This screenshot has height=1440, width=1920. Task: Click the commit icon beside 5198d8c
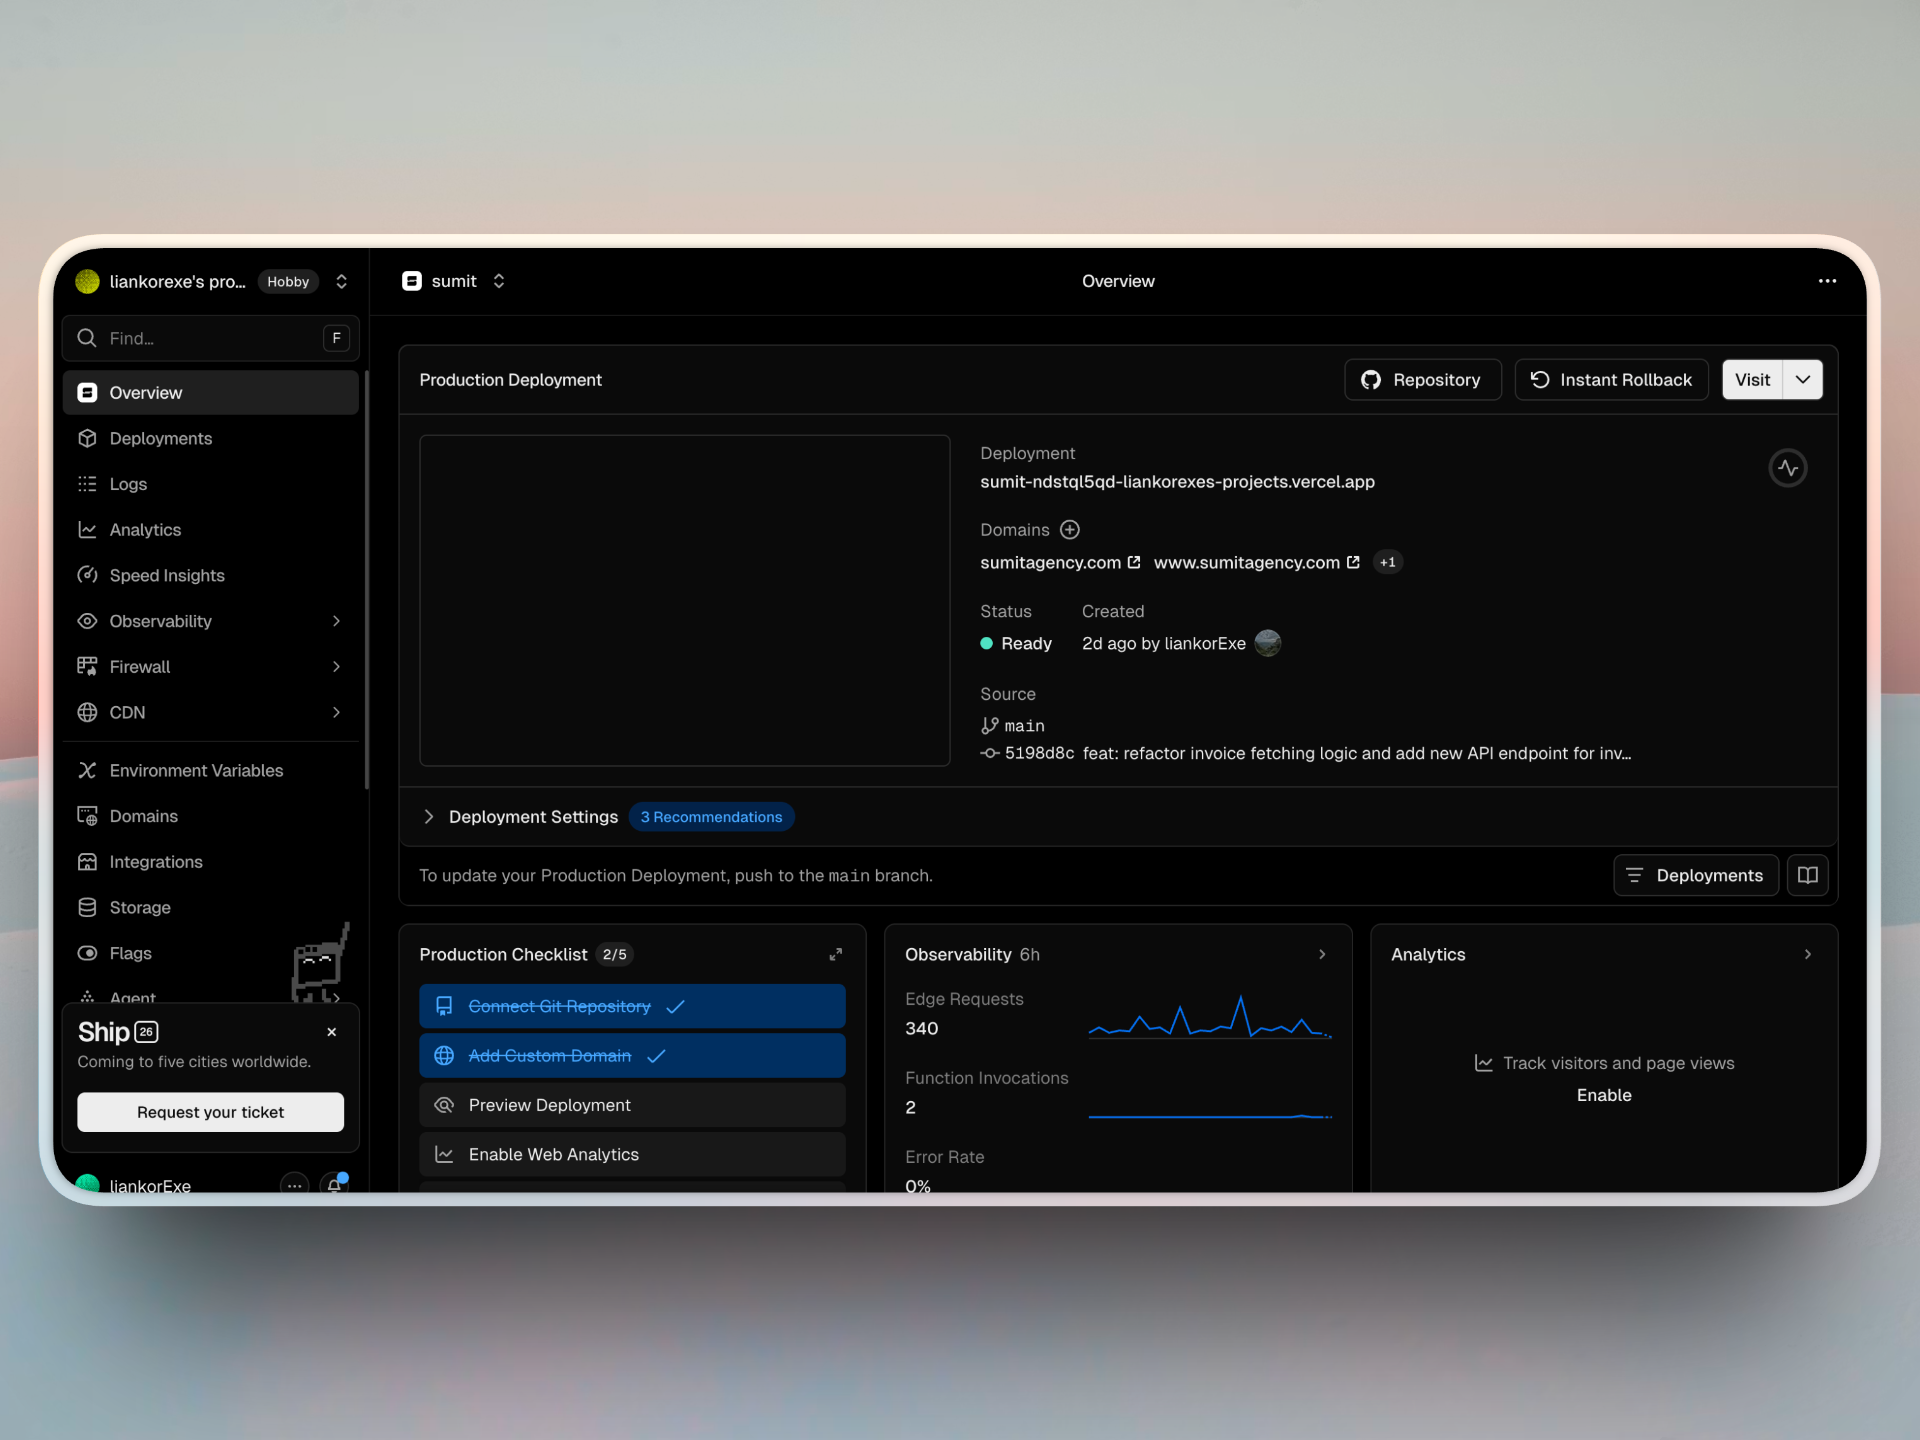[x=990, y=753]
